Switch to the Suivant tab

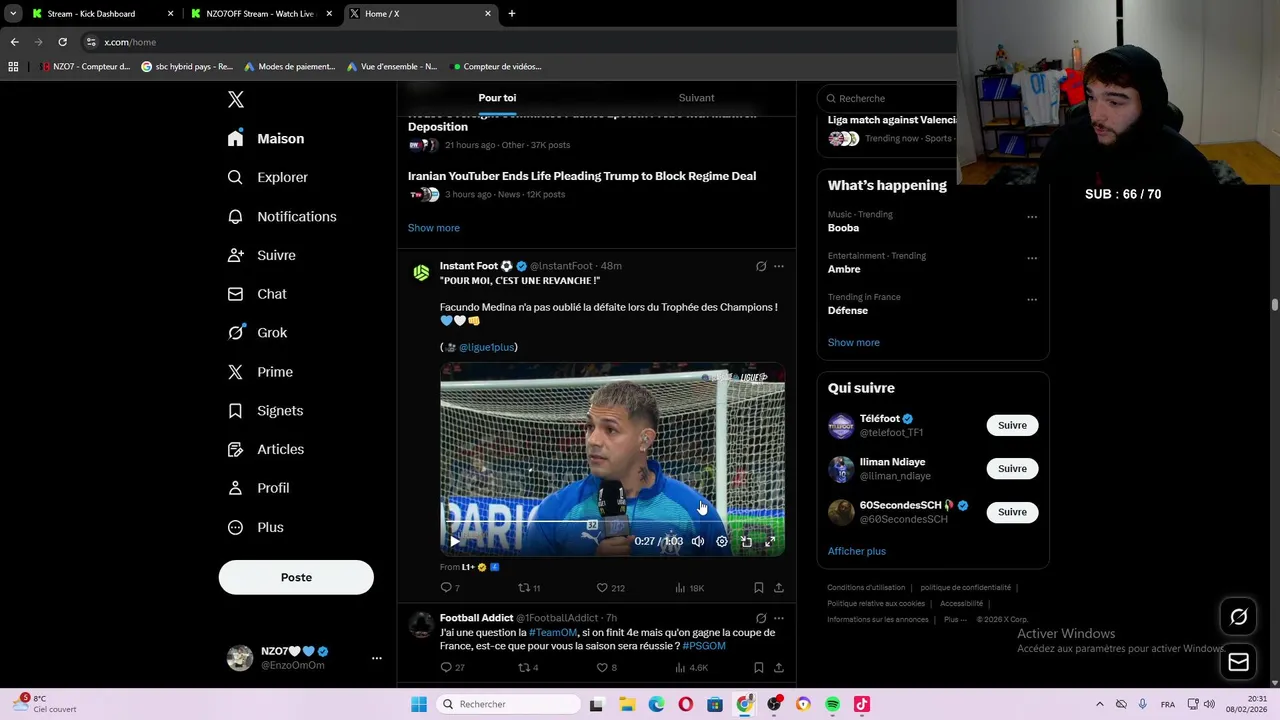click(x=696, y=98)
